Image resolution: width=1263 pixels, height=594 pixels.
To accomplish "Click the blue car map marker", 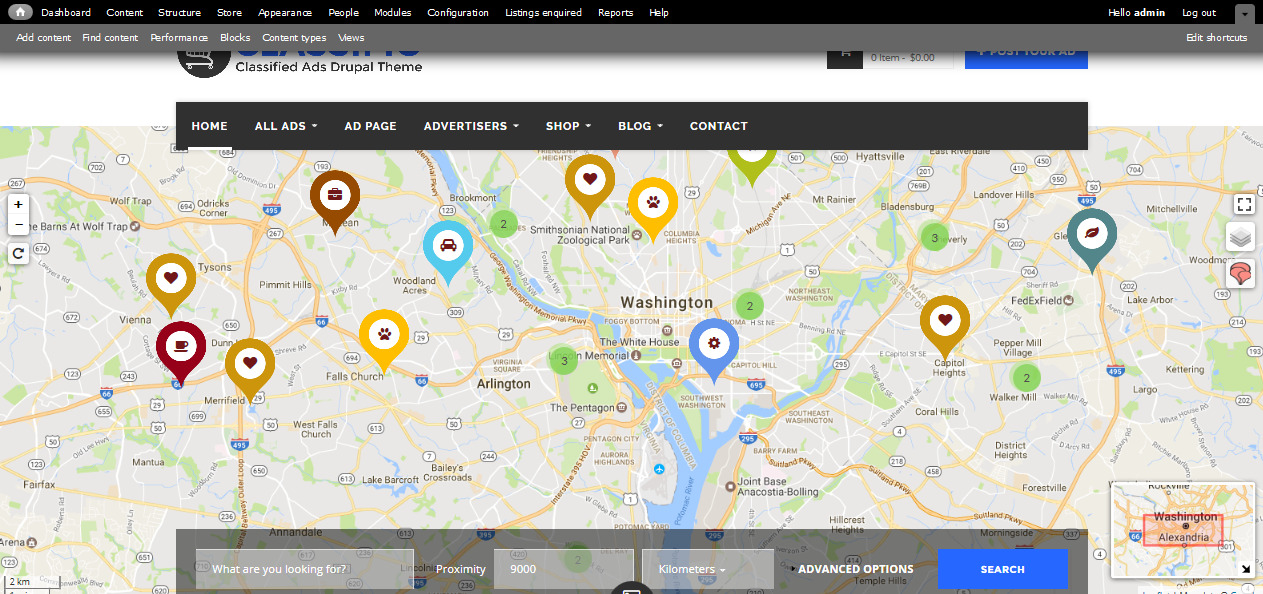I will click(x=448, y=246).
